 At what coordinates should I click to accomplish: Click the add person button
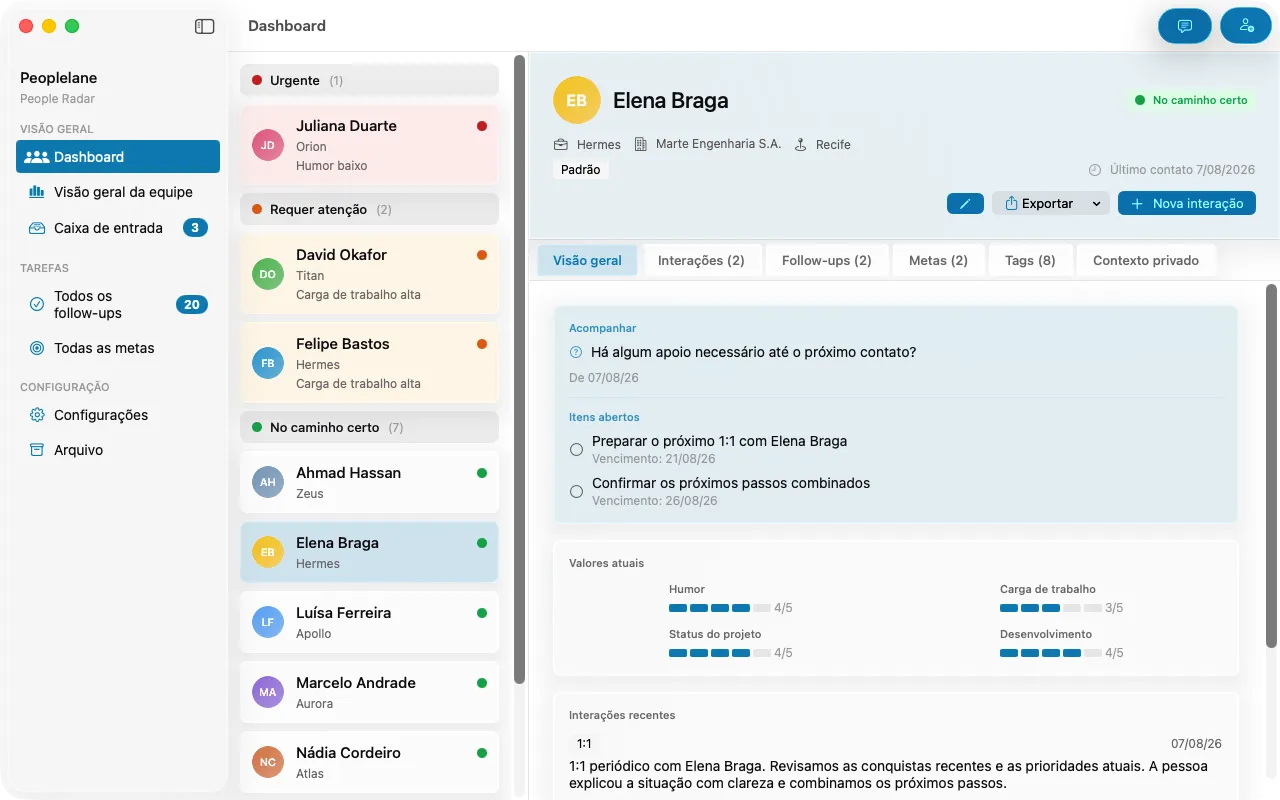pyautogui.click(x=1246, y=26)
